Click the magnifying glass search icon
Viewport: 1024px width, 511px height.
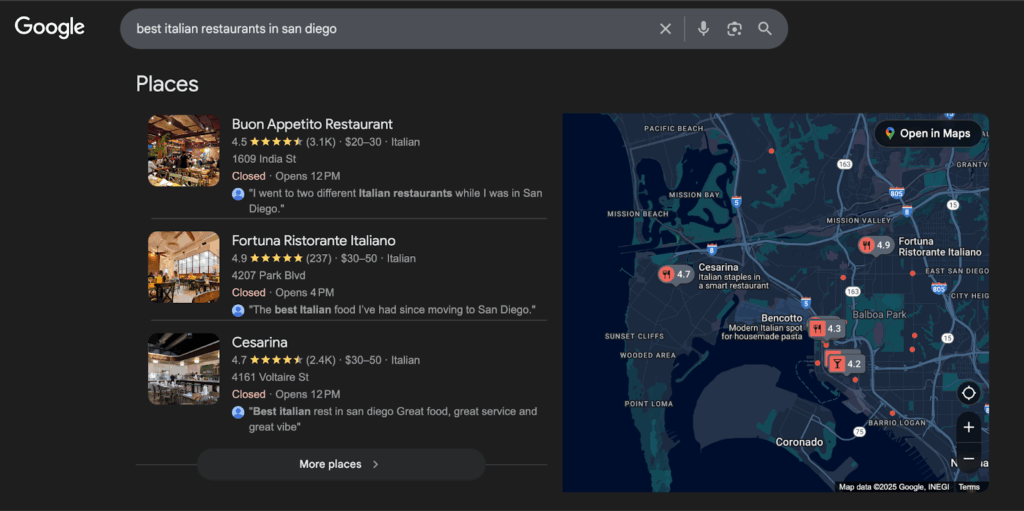[x=765, y=29]
